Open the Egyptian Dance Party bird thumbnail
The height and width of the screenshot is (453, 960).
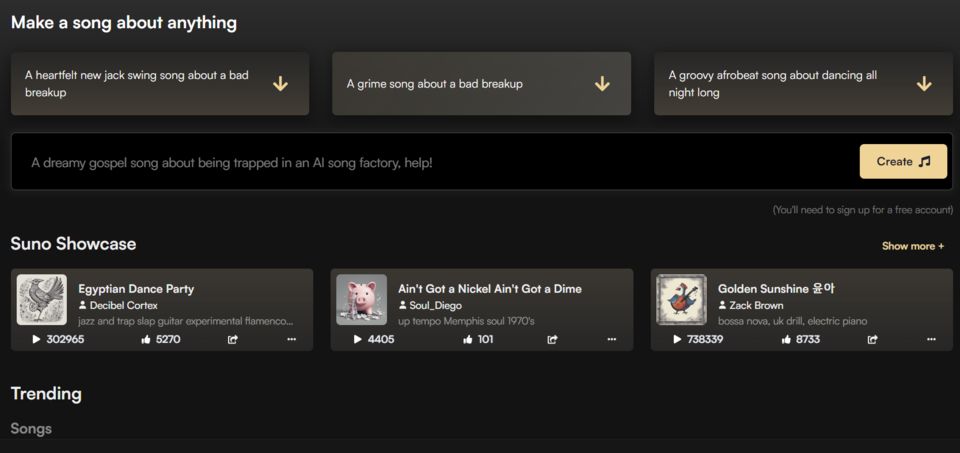tap(42, 299)
